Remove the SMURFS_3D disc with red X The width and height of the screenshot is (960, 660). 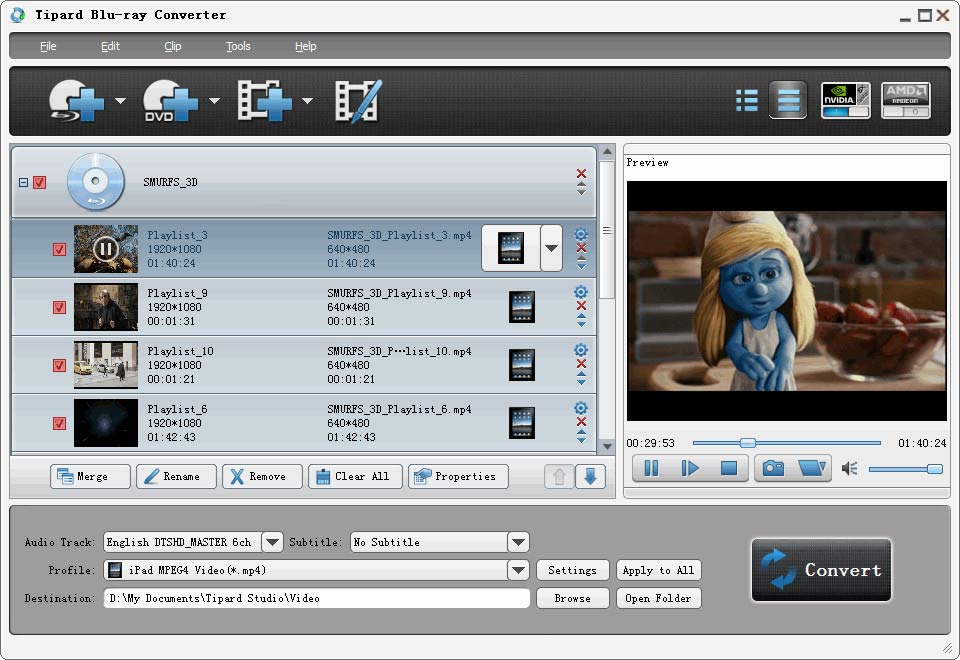click(x=582, y=174)
